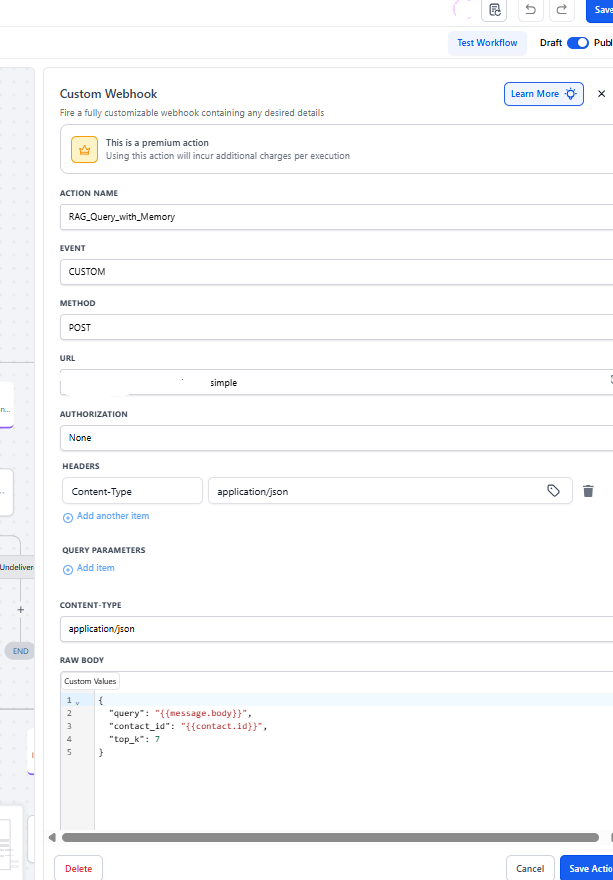This screenshot has height=880, width=613.
Task: Click the Draft label
Action: pos(551,43)
